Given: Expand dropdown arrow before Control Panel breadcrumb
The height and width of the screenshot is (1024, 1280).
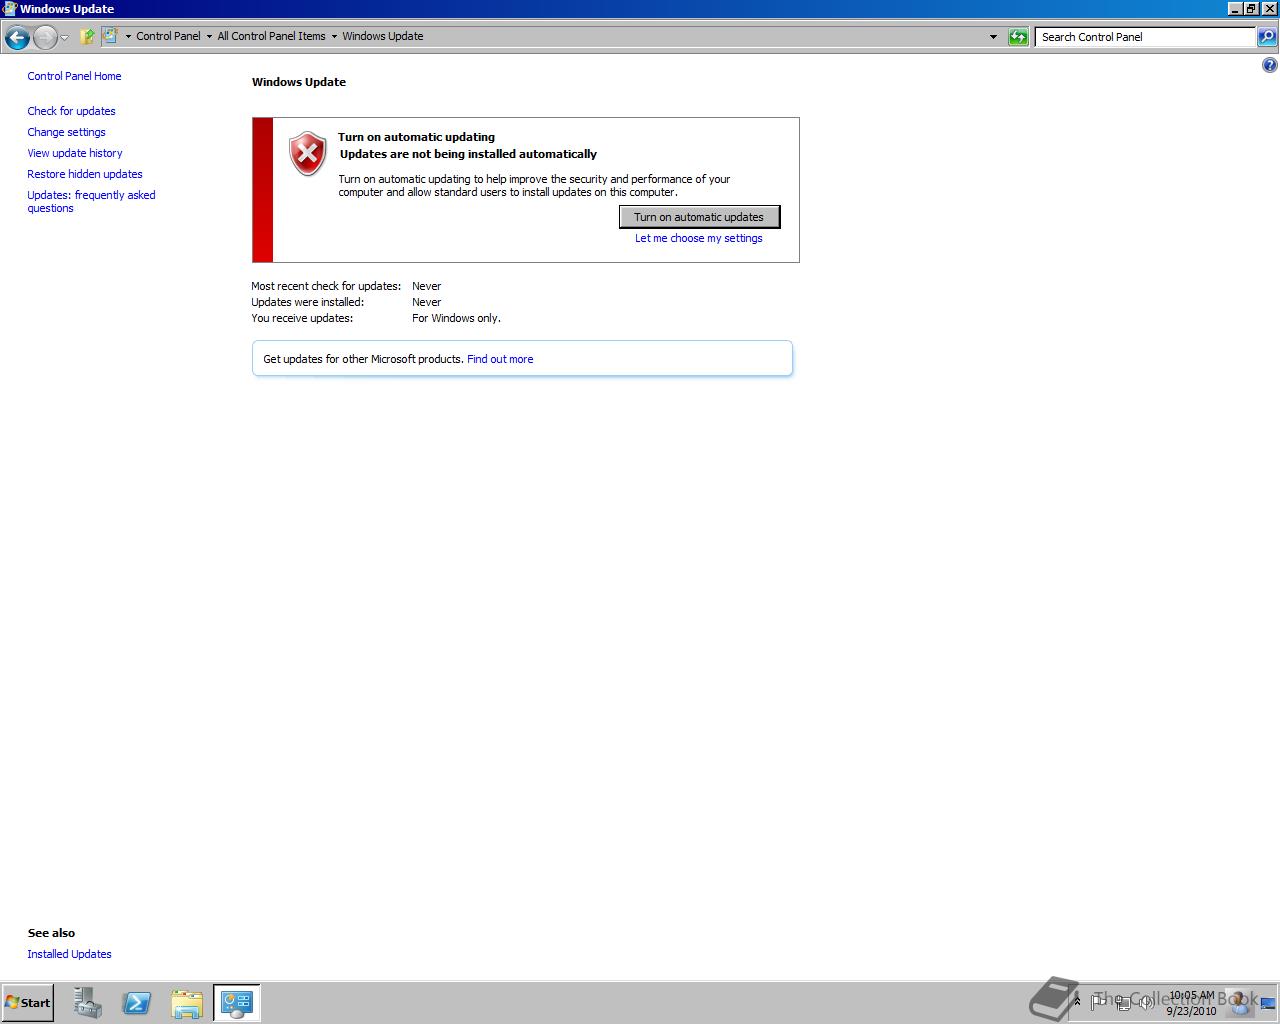Looking at the screenshot, I should click(128, 37).
